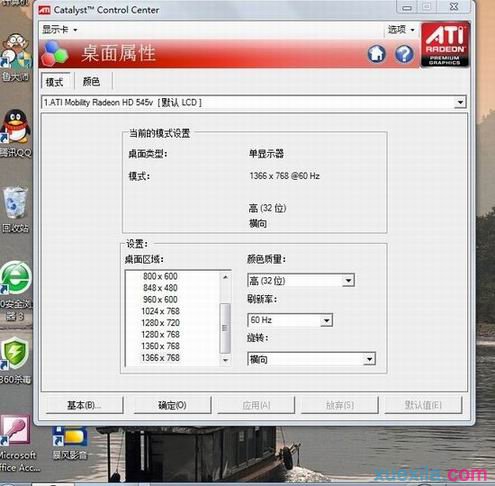Open the 显示卡 menu
This screenshot has height=486, width=495.
point(59,30)
